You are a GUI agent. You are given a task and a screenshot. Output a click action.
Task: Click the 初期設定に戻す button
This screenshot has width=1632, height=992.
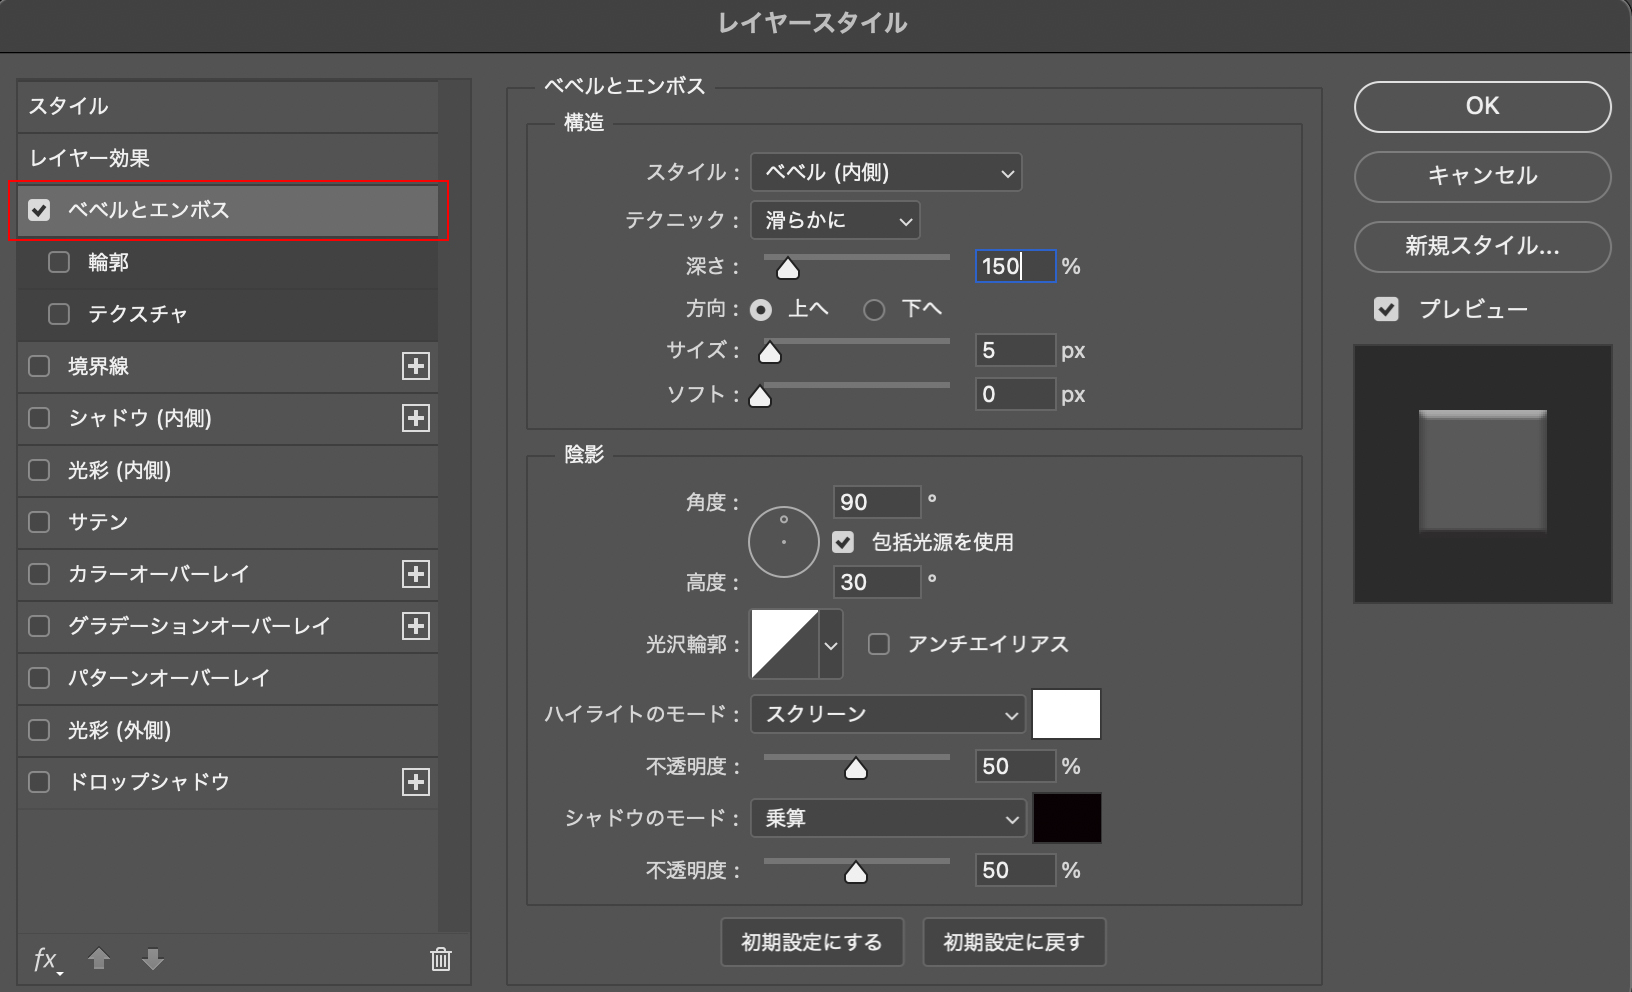[1013, 942]
